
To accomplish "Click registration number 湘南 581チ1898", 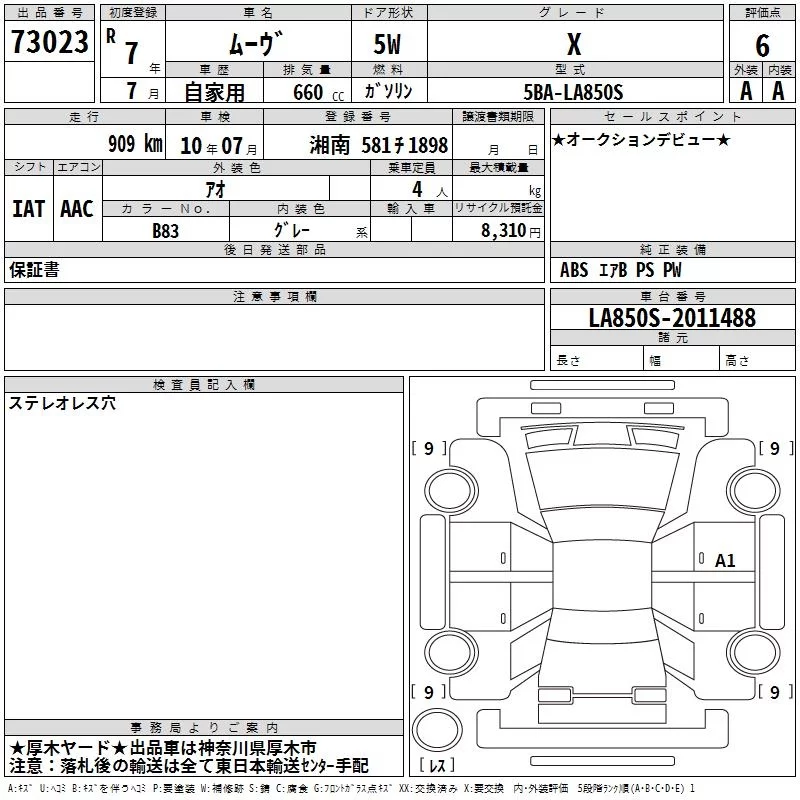I will tap(379, 145).
